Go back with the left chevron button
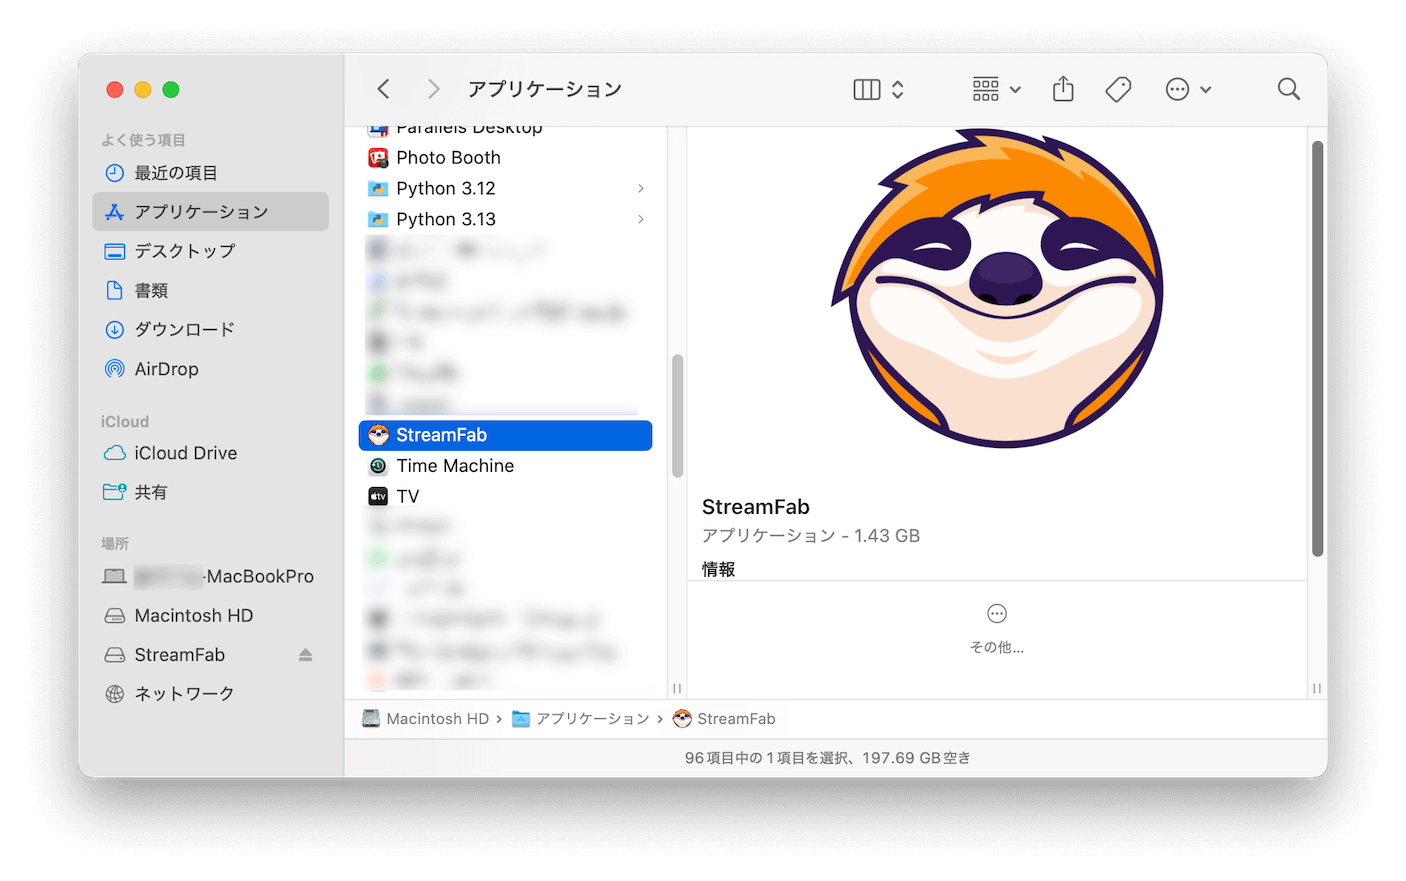The image size is (1406, 881). [383, 89]
